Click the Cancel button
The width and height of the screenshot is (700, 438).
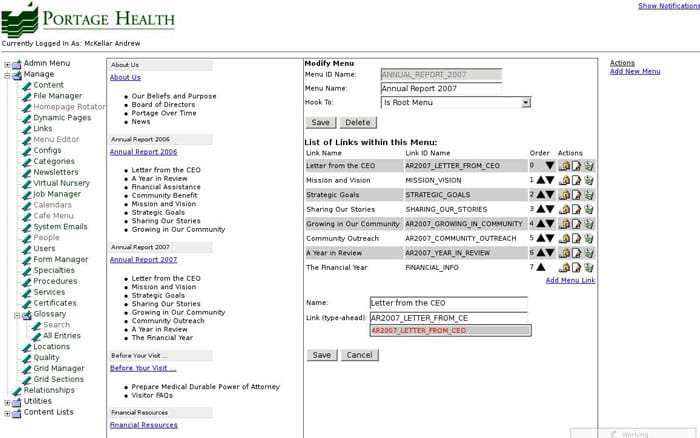point(359,355)
